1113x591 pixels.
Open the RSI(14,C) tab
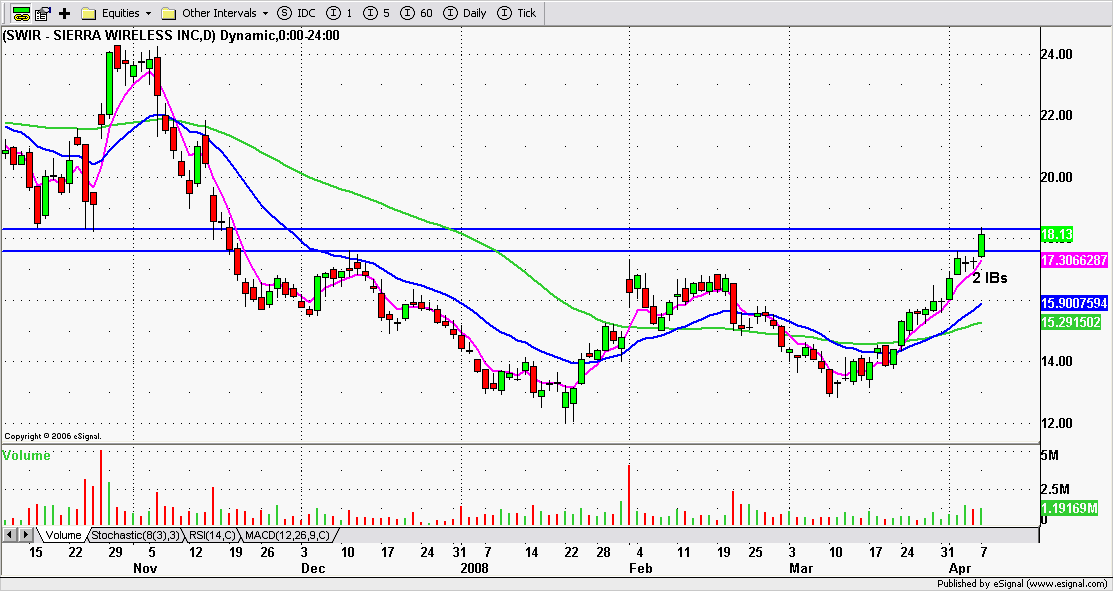(212, 535)
